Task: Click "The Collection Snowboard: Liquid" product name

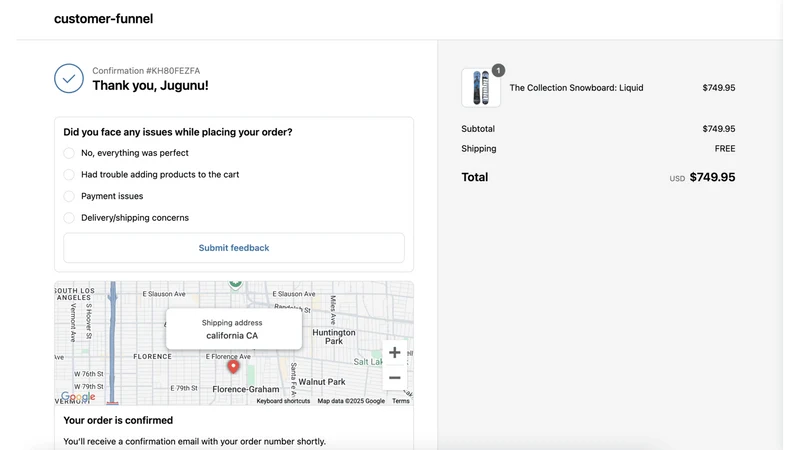Action: [577, 88]
